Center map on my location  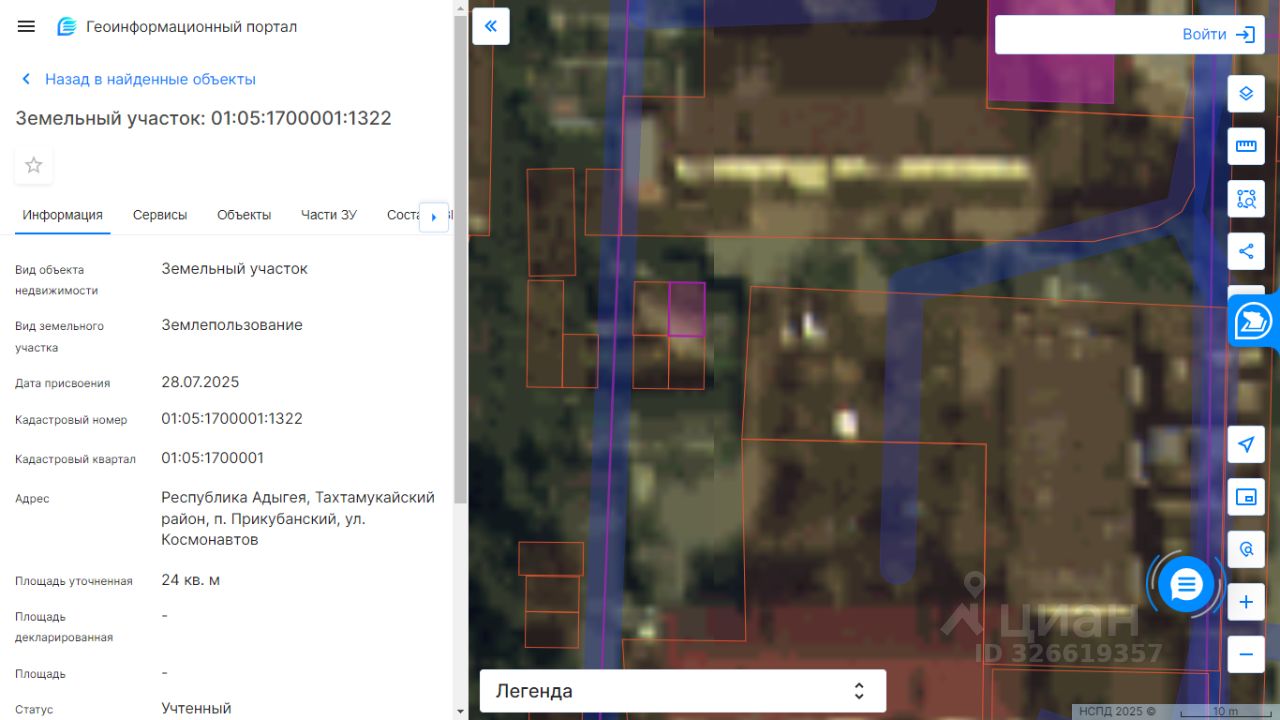pos(1246,445)
